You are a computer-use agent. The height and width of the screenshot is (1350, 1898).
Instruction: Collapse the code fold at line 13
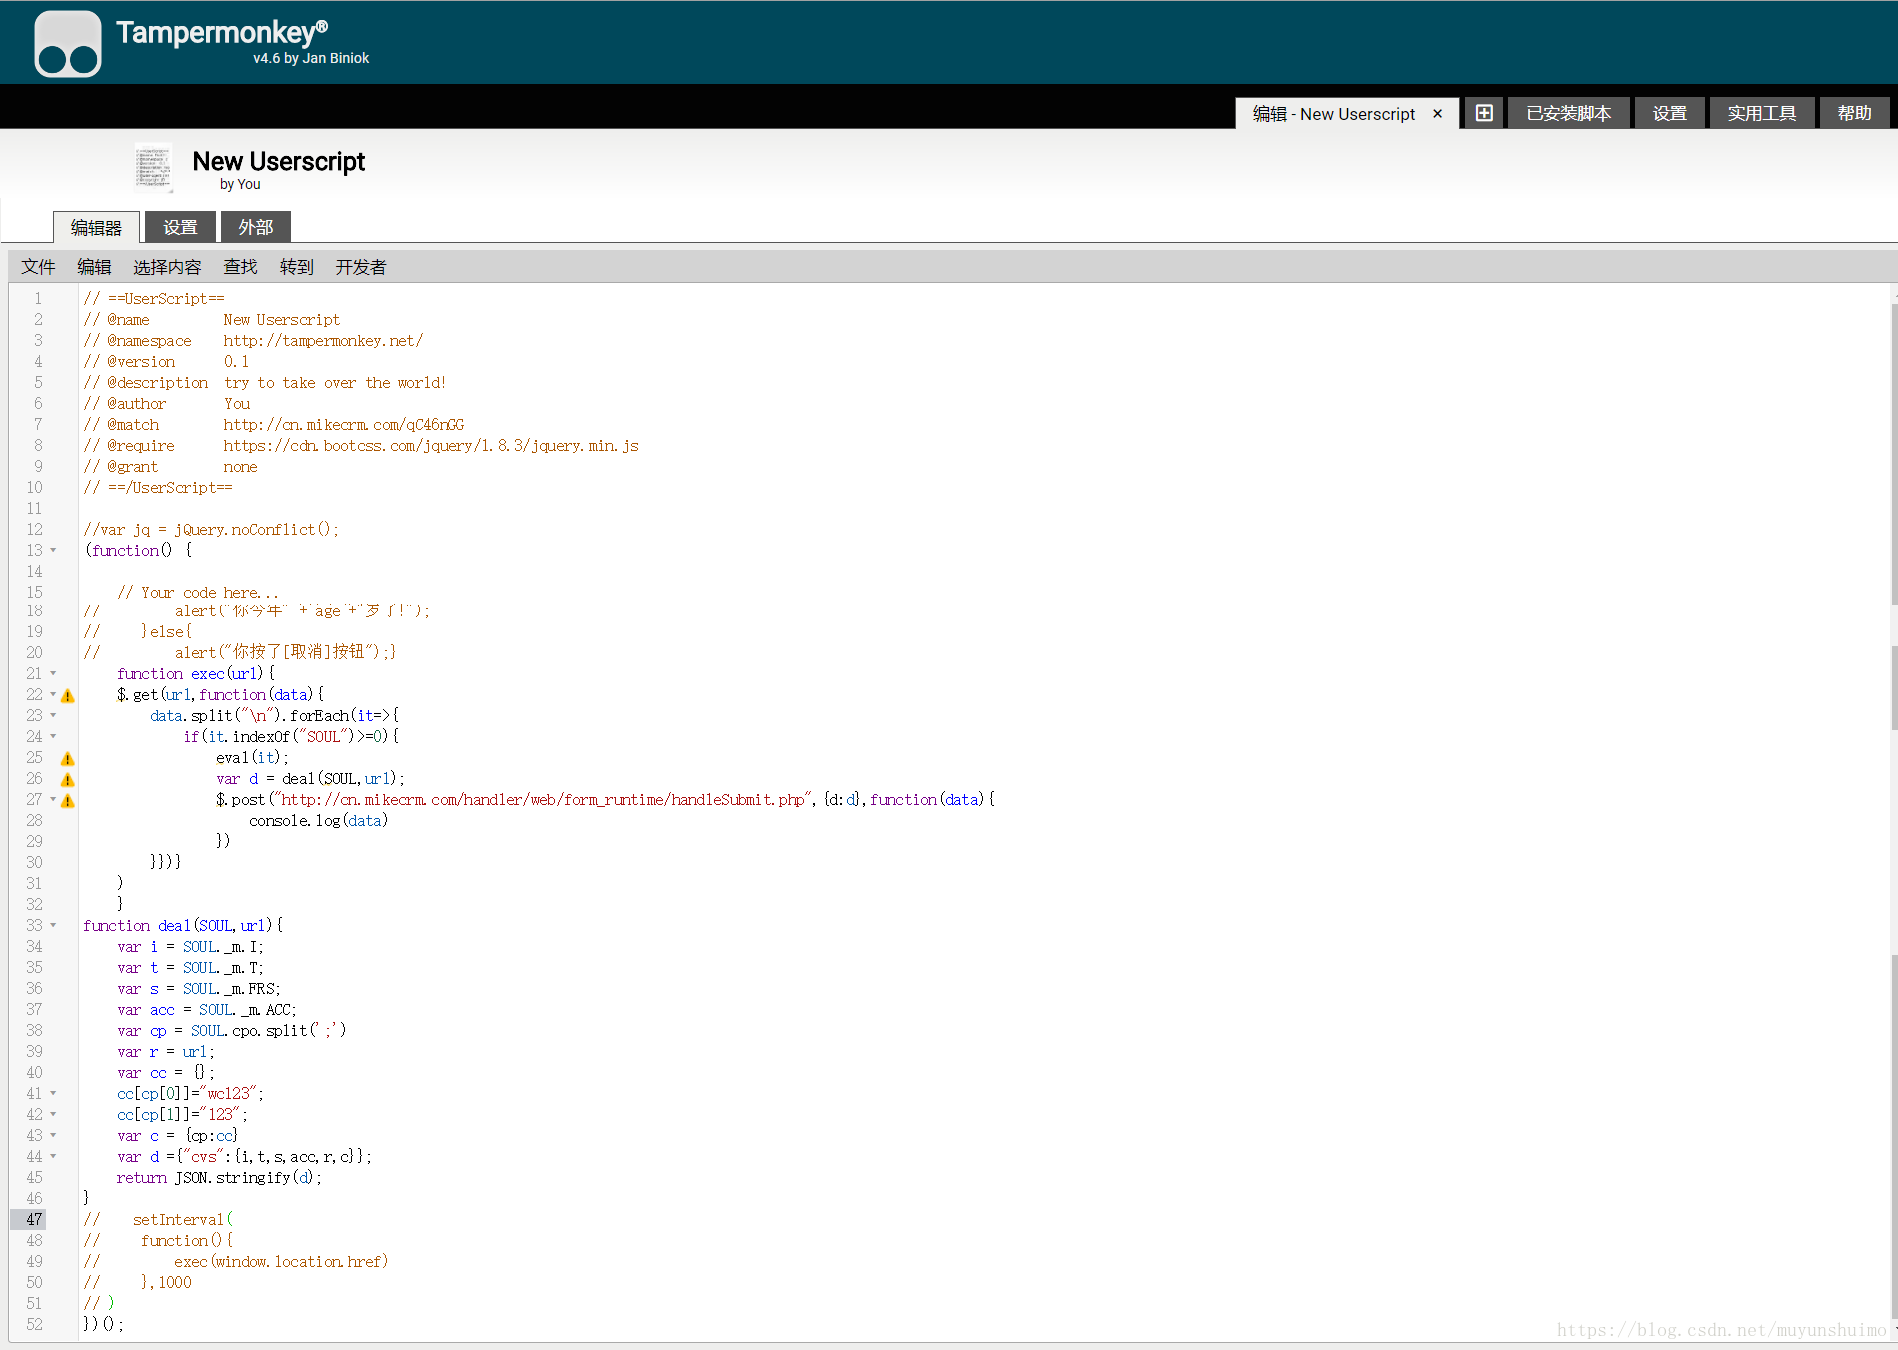tap(53, 550)
